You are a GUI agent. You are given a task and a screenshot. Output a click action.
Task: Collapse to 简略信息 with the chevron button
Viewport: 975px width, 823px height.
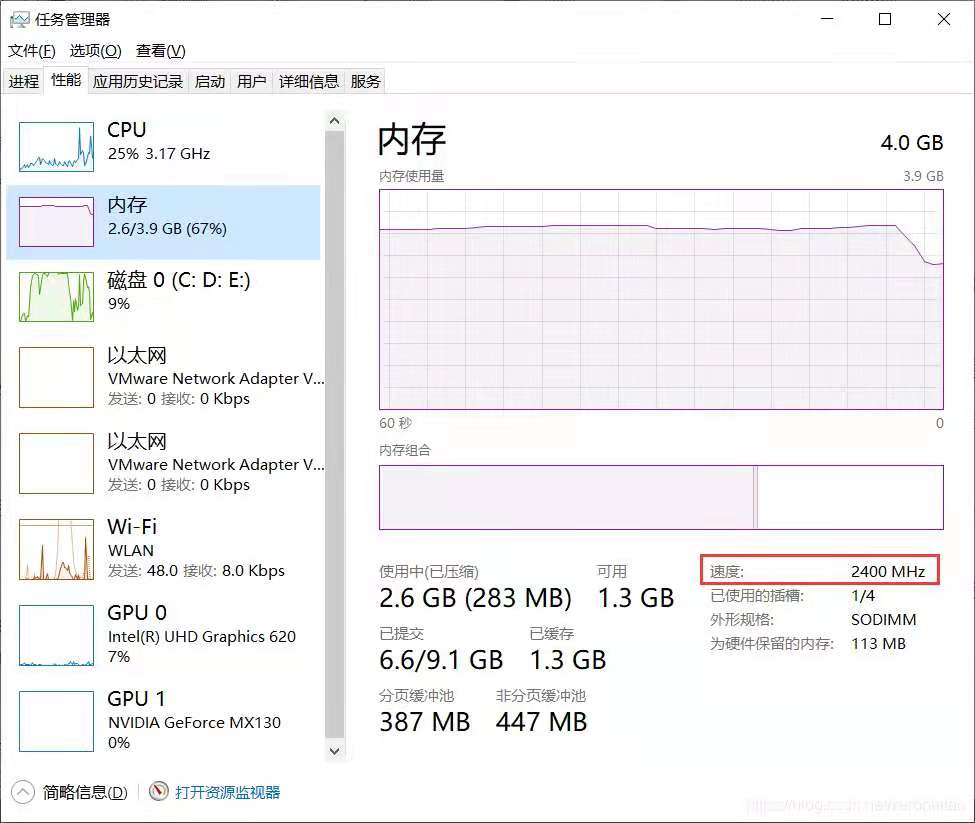tap(23, 792)
